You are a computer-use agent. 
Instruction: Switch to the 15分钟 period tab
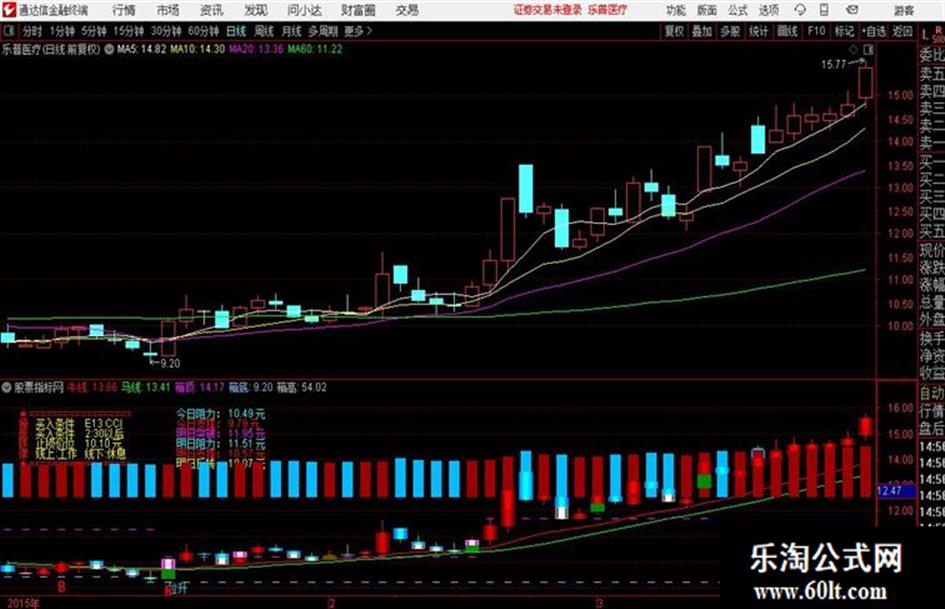(x=128, y=31)
